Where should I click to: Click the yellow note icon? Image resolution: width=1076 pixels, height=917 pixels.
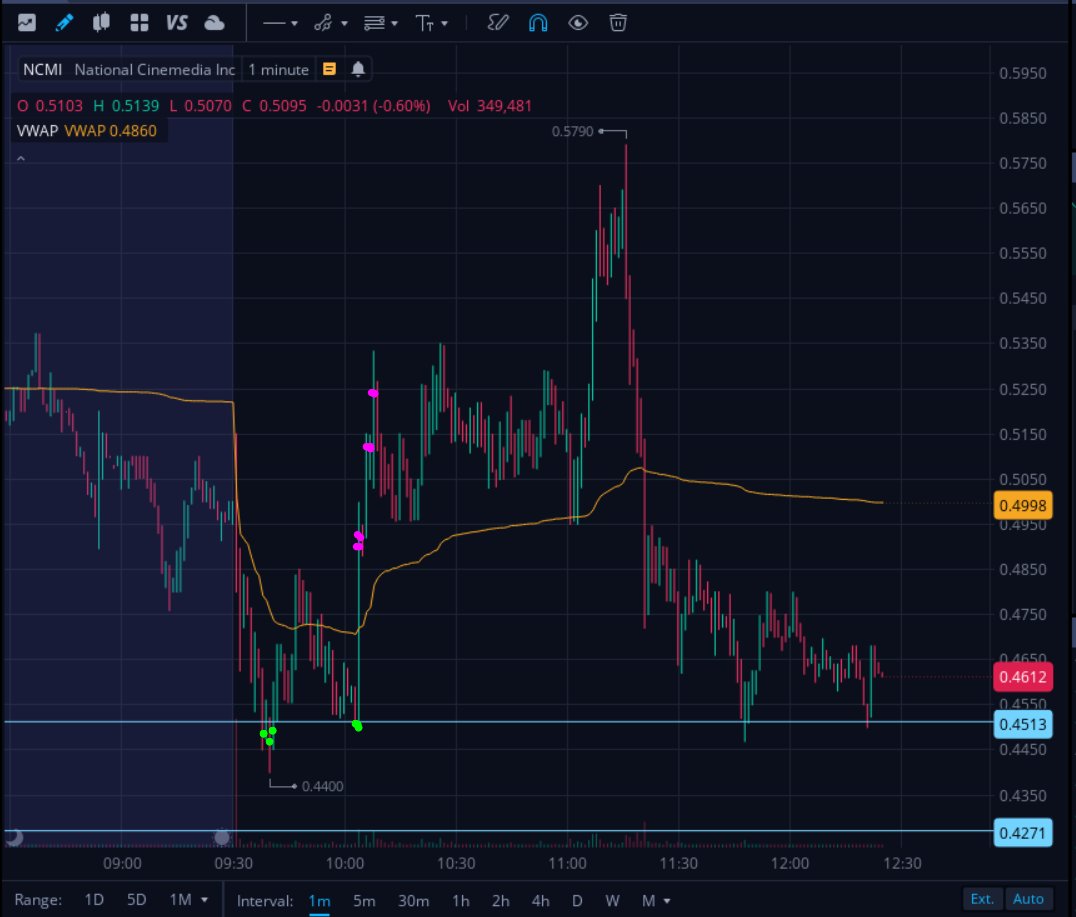pos(329,69)
